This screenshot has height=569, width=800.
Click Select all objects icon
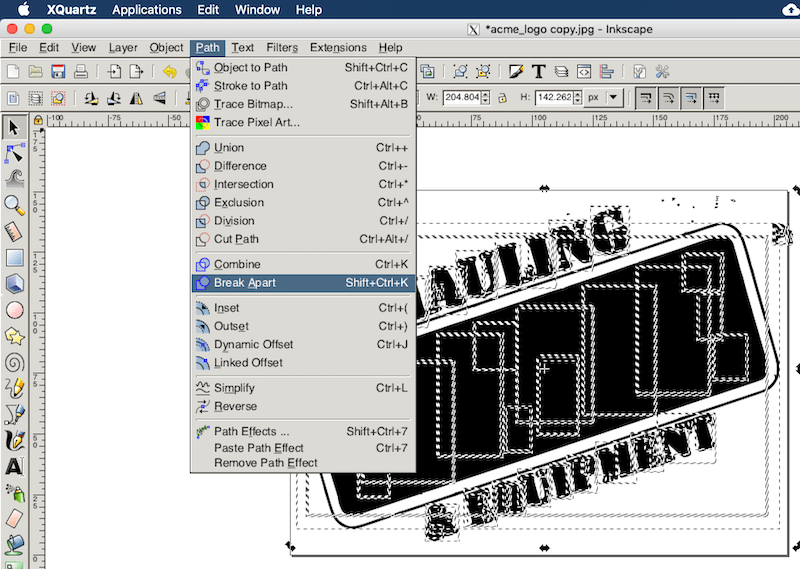13,98
